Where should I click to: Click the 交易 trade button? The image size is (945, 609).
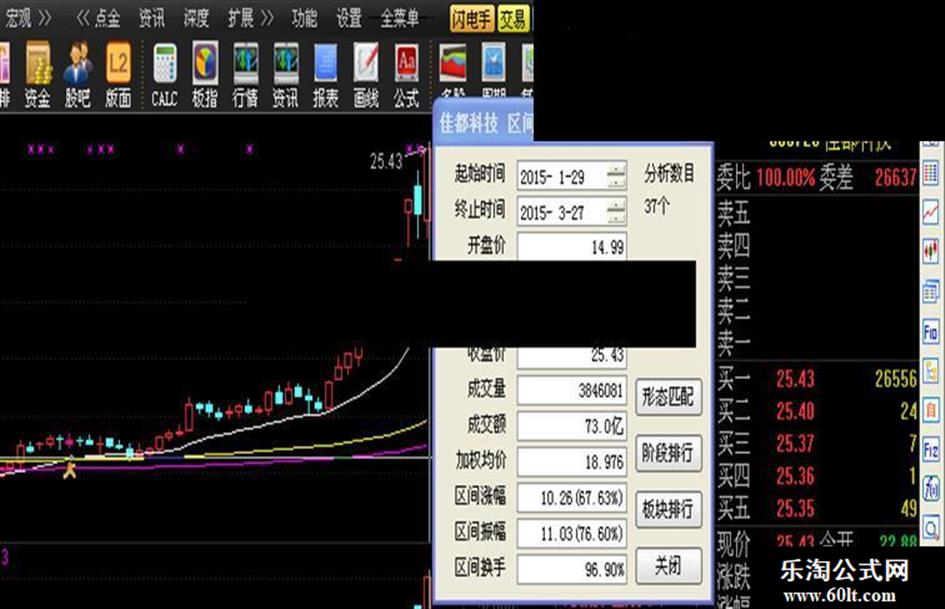pyautogui.click(x=513, y=19)
